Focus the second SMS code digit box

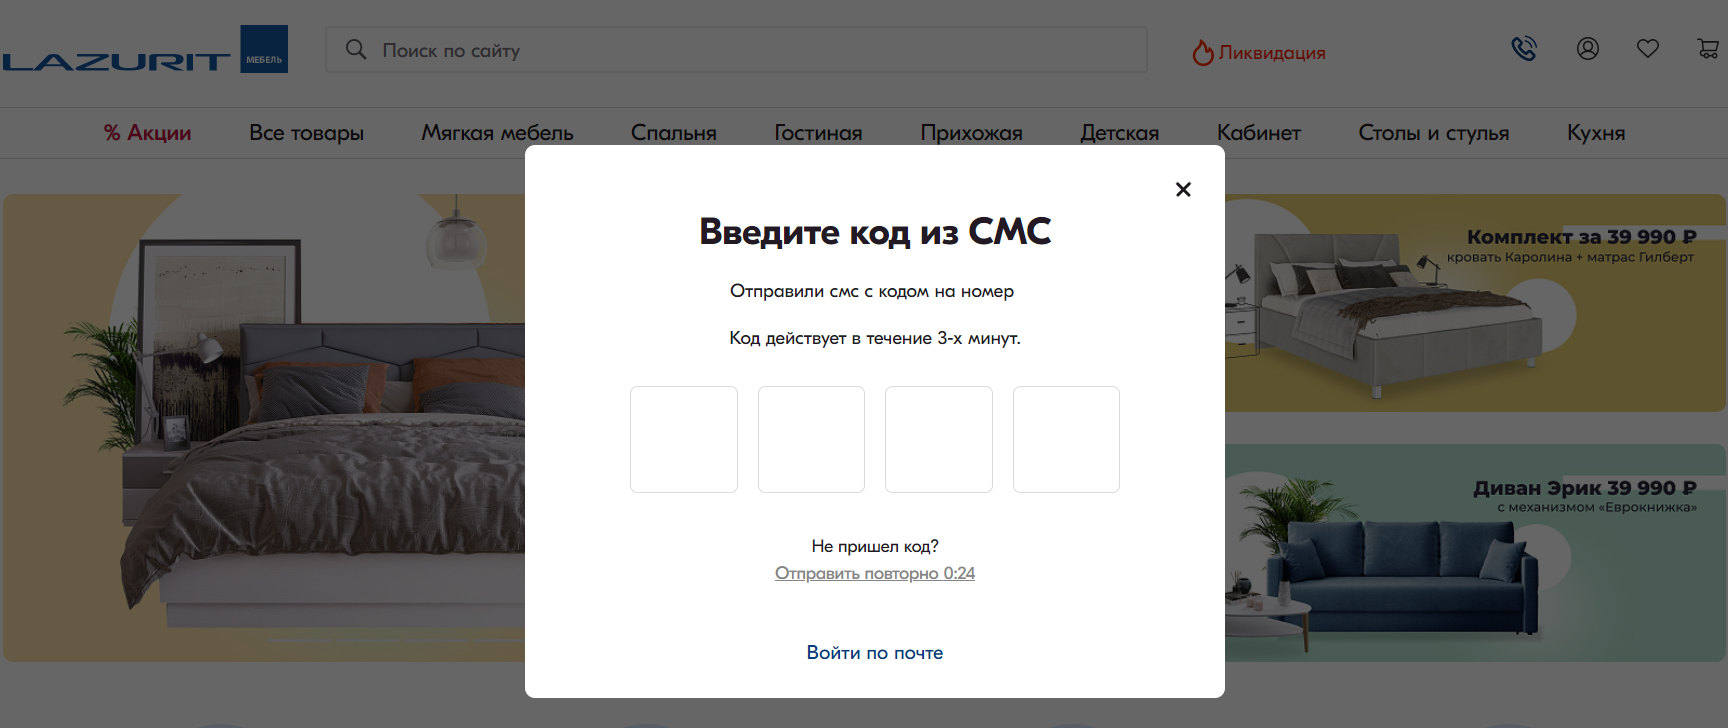[811, 439]
